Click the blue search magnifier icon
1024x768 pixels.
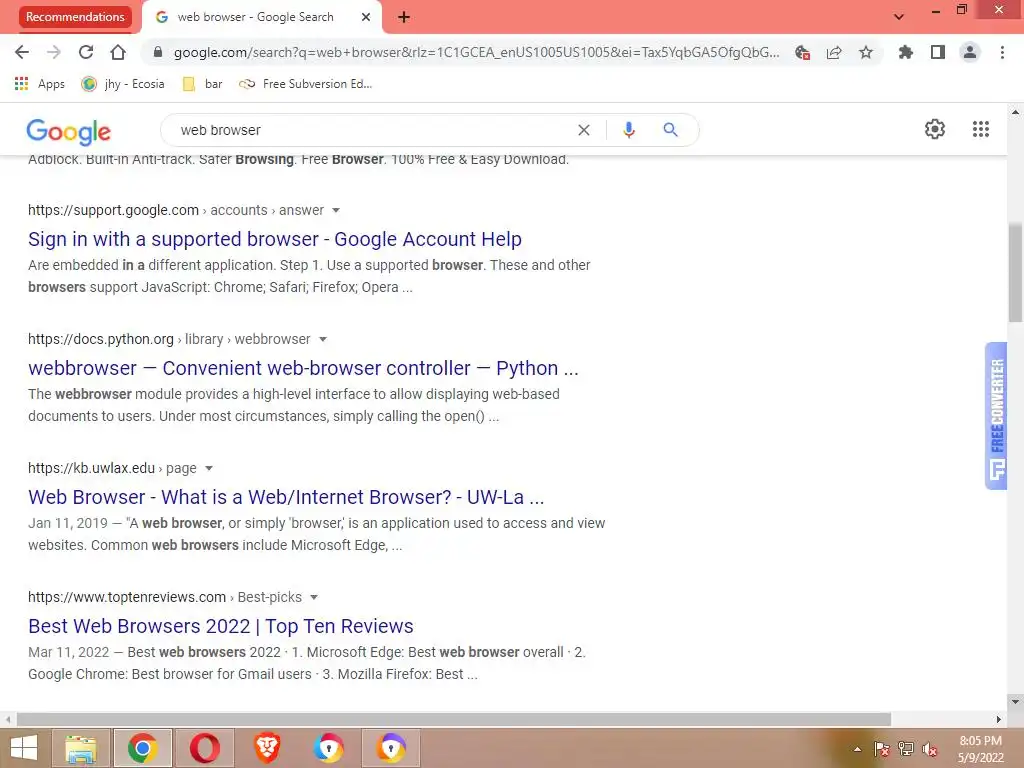(670, 130)
